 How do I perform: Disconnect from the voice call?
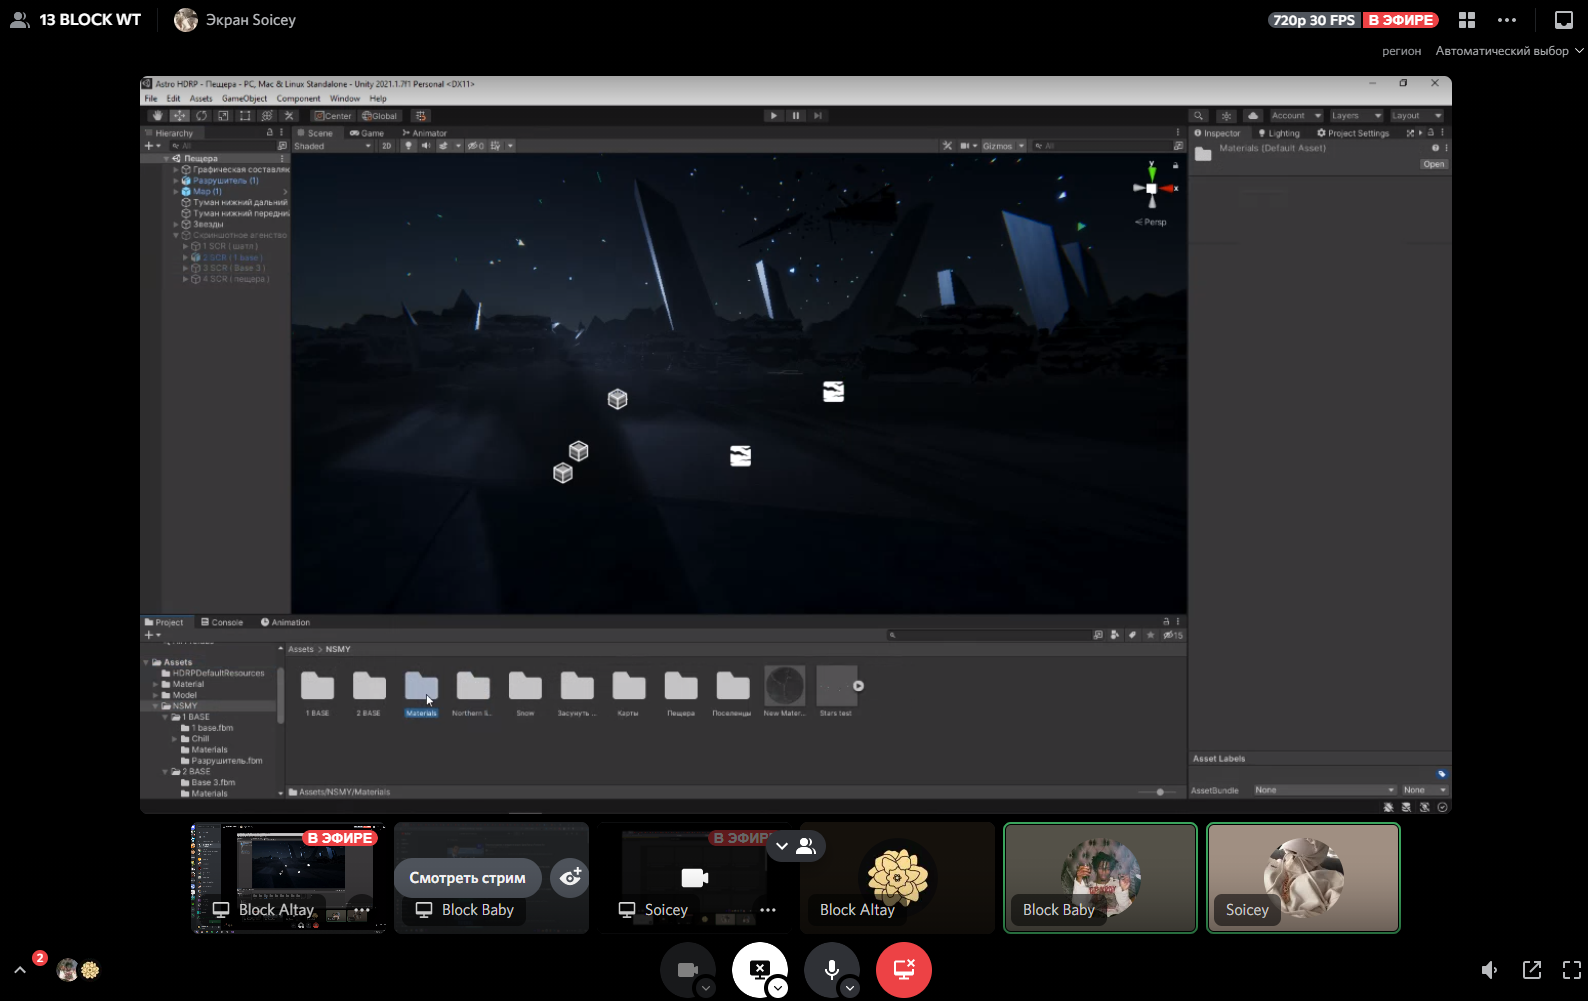click(x=904, y=969)
